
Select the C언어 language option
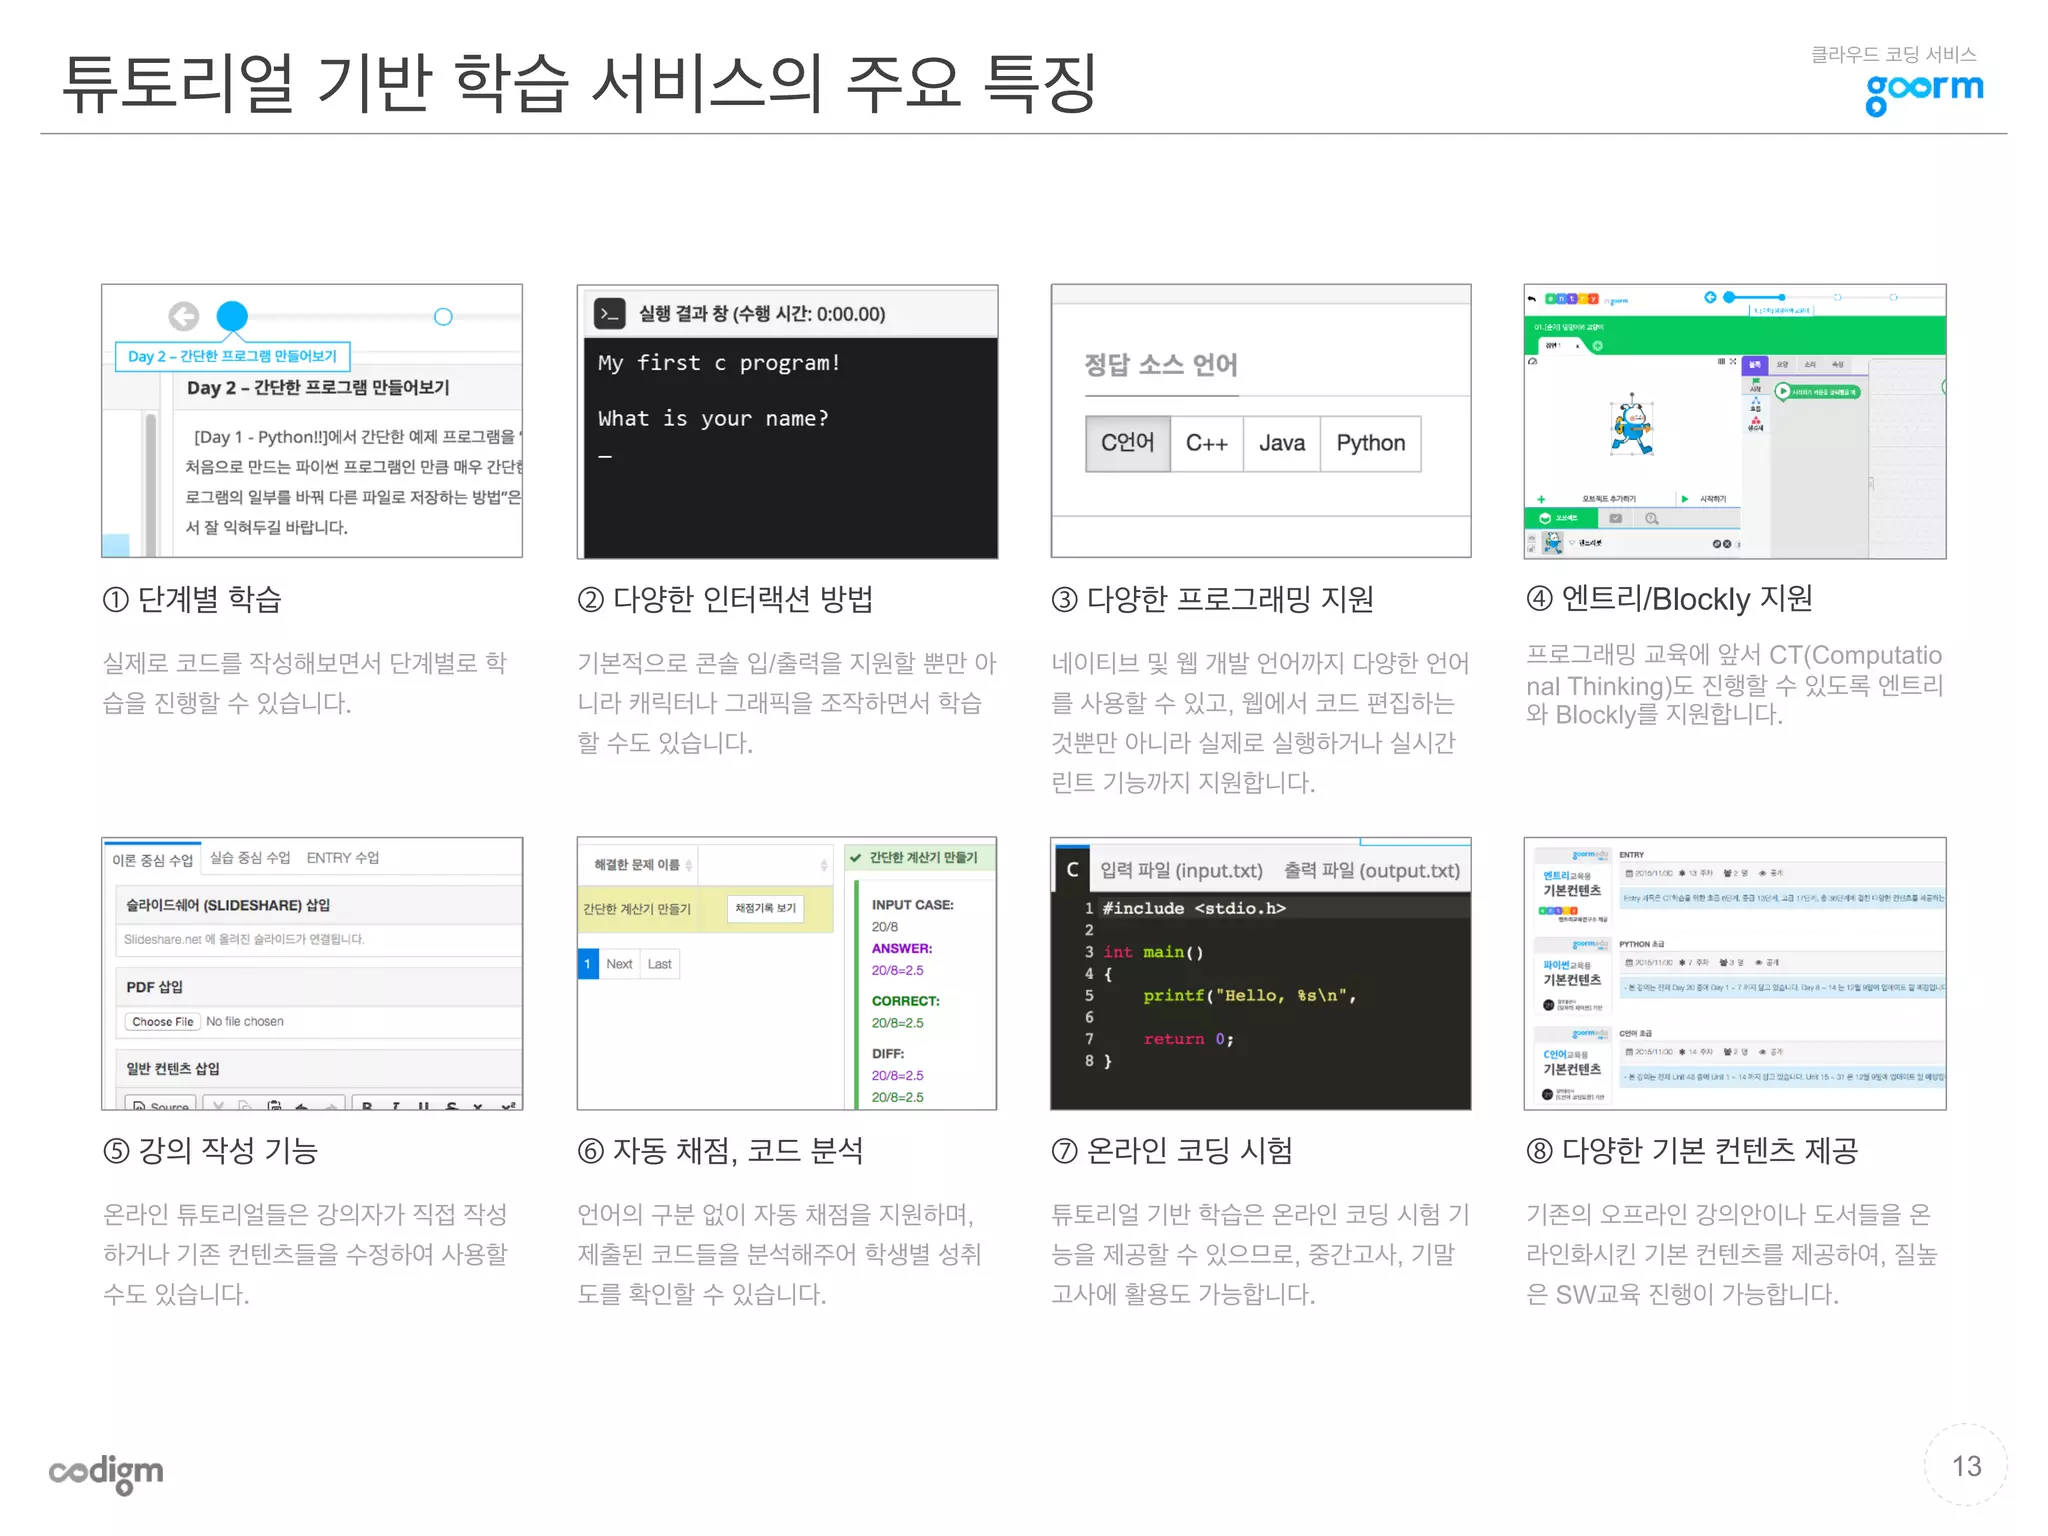pyautogui.click(x=1127, y=443)
